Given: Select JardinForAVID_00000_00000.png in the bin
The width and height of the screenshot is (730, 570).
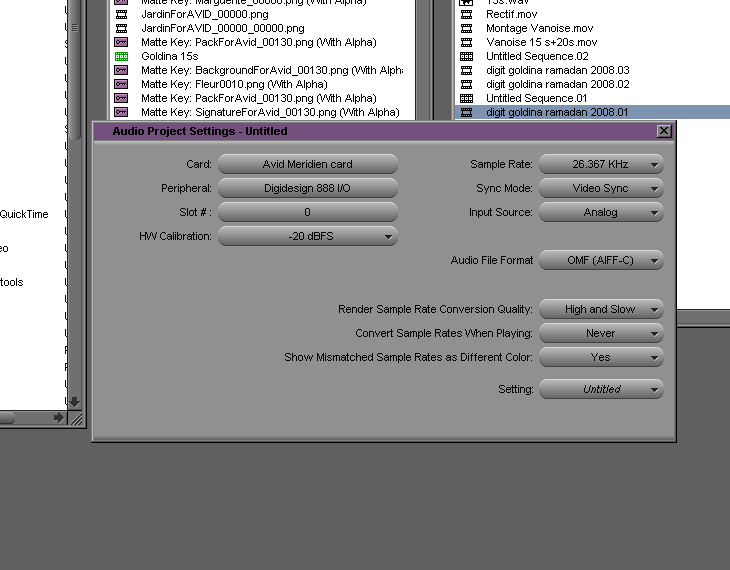Looking at the screenshot, I should tap(223, 28).
